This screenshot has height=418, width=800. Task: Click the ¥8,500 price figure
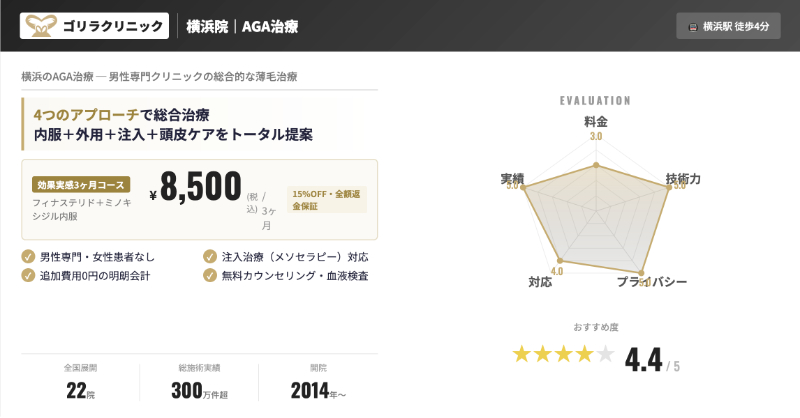(x=200, y=189)
